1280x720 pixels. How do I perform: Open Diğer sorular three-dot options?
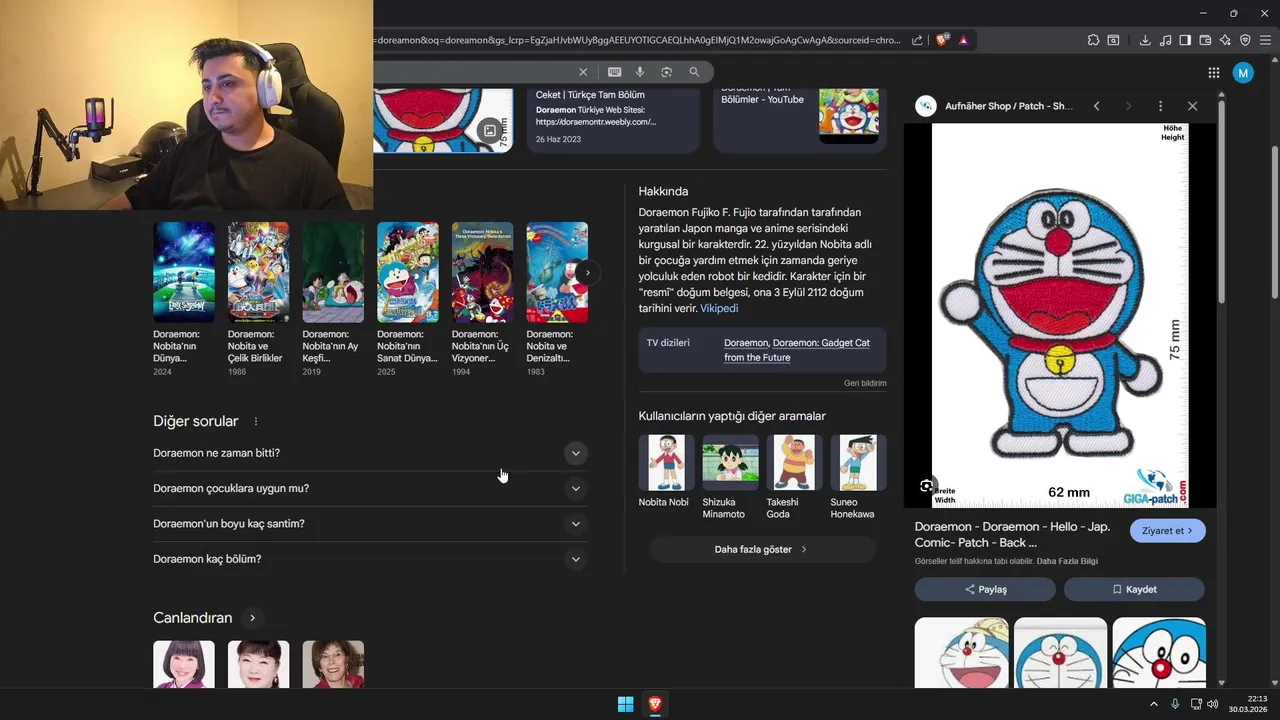pos(256,422)
